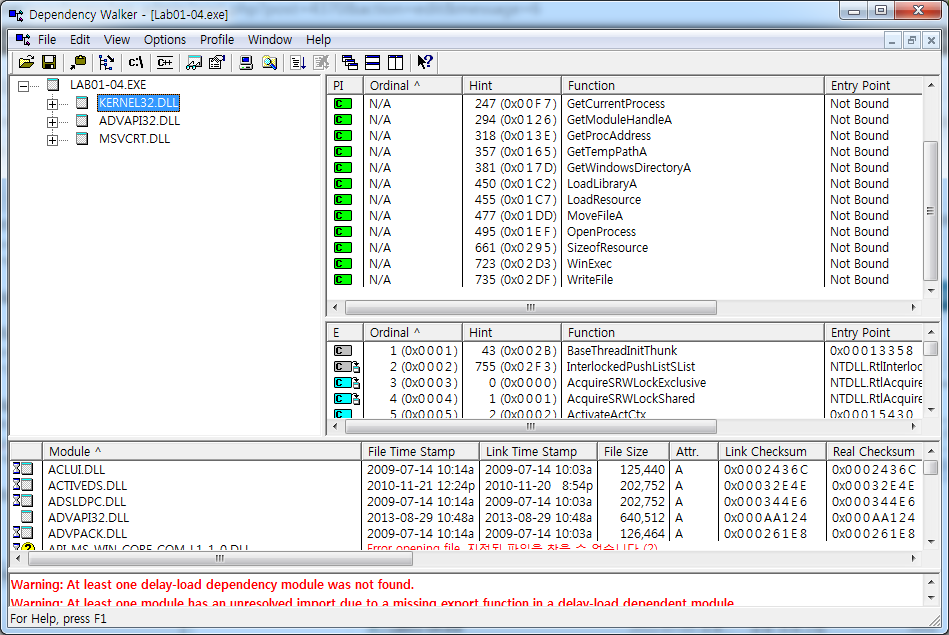Click the Tile Horizontally toolbar icon

click(372, 62)
